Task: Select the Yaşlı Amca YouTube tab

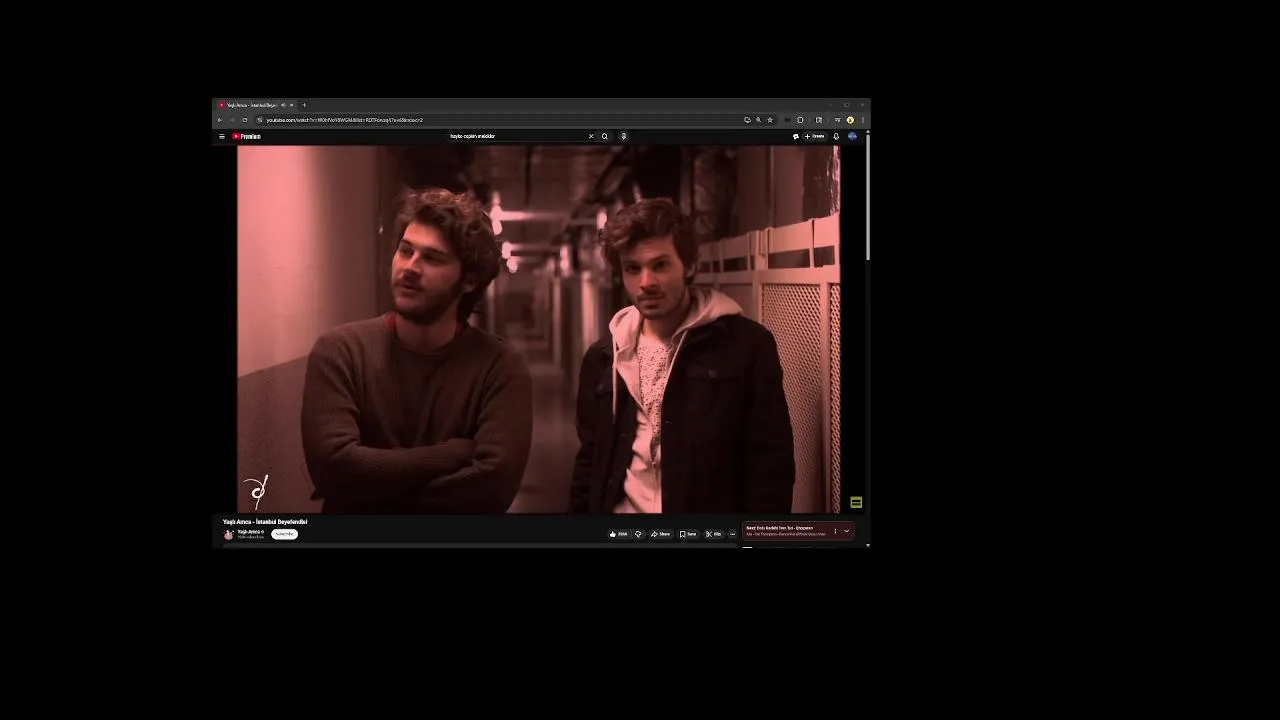Action: (256, 105)
